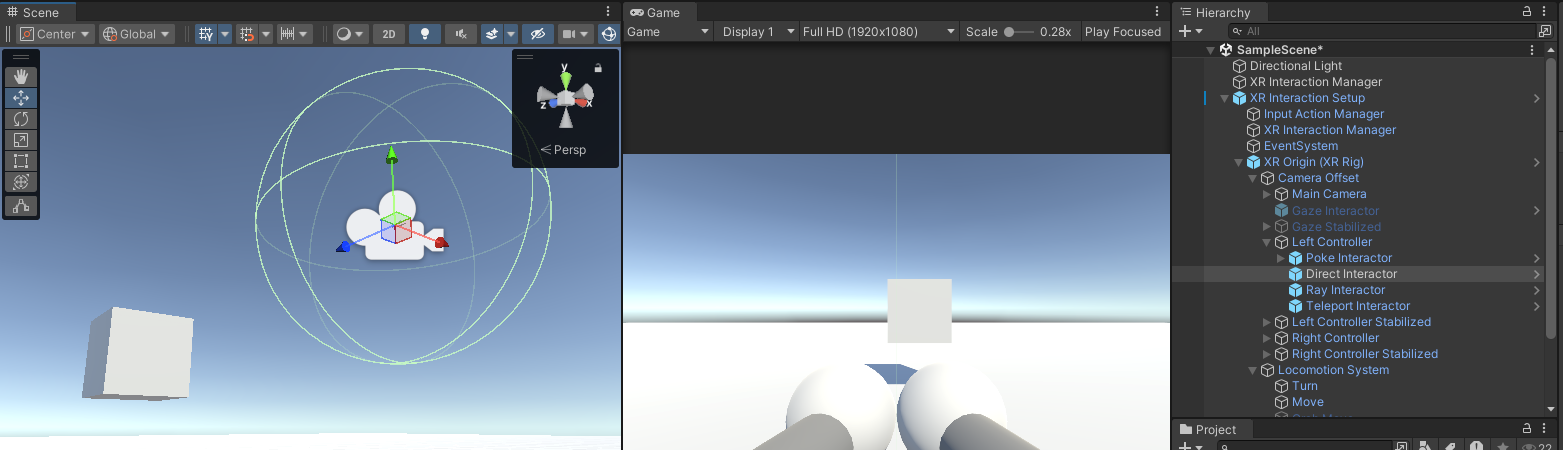
Task: Select the Transform tool
Action: click(21, 182)
